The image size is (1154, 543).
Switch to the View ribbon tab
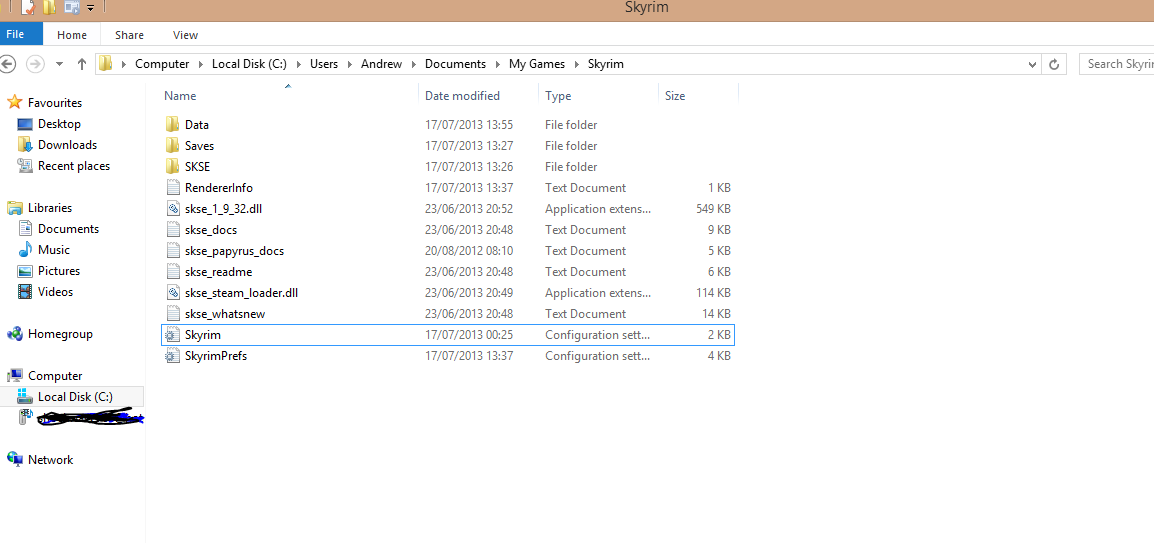pyautogui.click(x=185, y=35)
